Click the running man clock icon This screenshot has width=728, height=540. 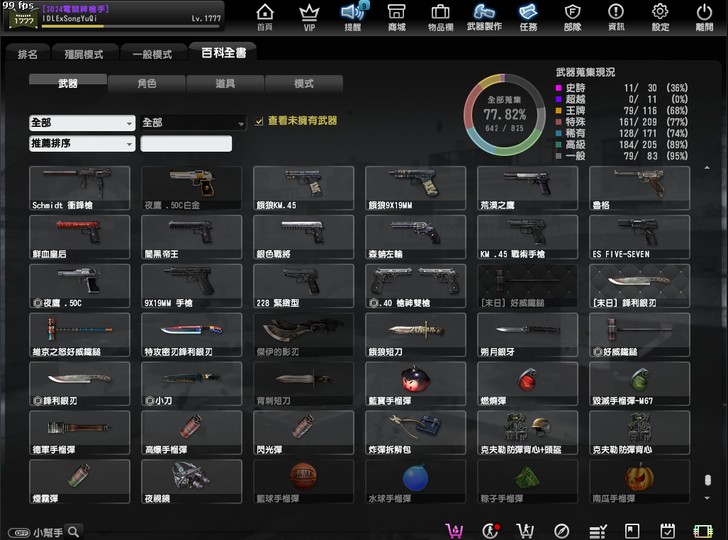(x=491, y=530)
